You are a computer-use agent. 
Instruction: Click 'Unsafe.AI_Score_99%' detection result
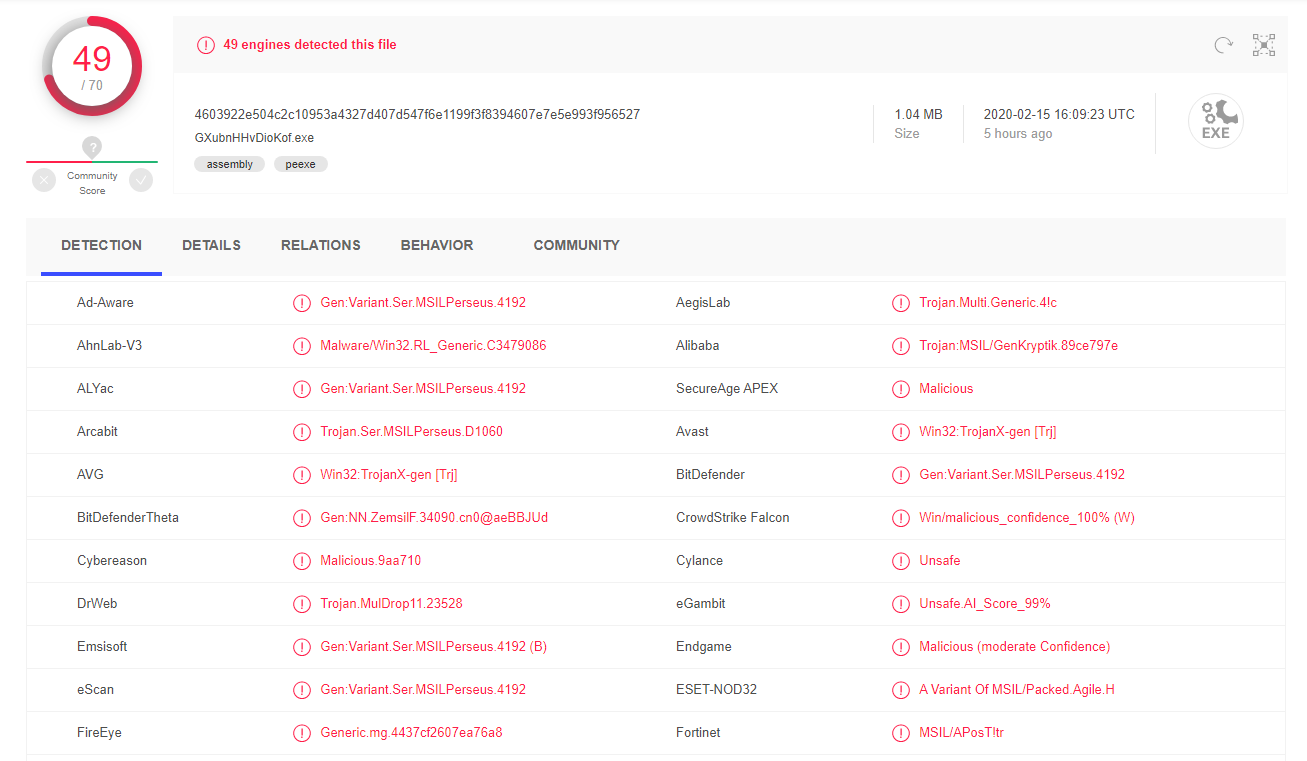point(985,604)
